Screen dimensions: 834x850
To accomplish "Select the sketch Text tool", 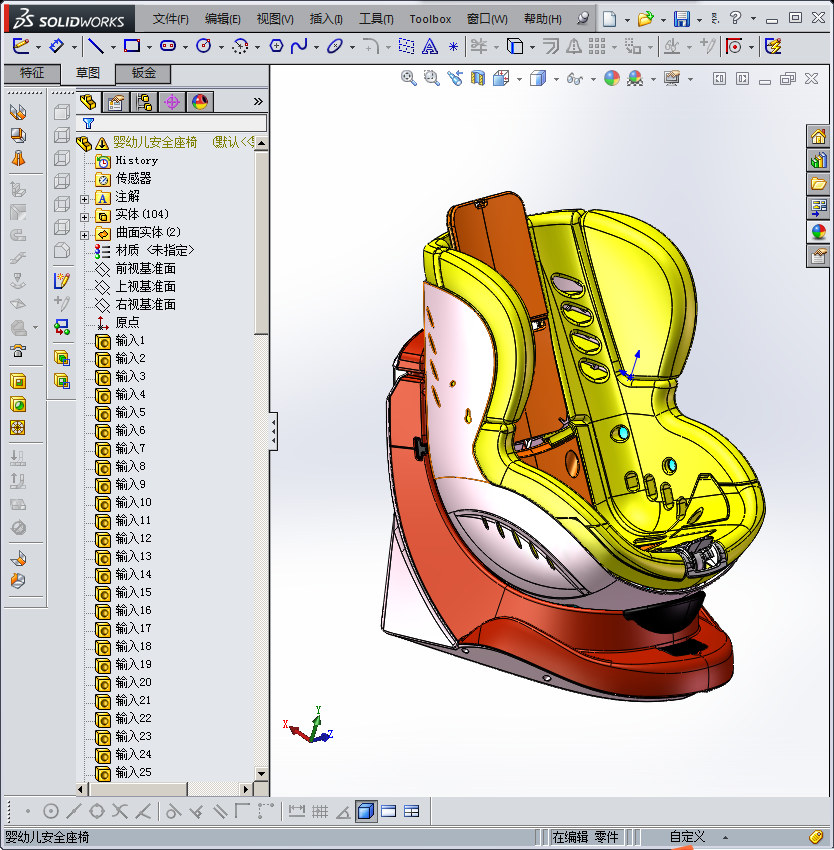I will pos(429,47).
